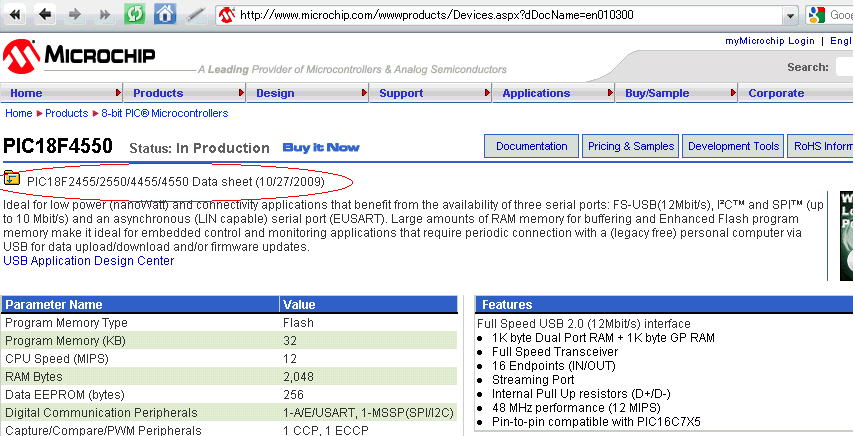The height and width of the screenshot is (436, 855).
Task: Click the Status: In Production text
Action: (199, 148)
